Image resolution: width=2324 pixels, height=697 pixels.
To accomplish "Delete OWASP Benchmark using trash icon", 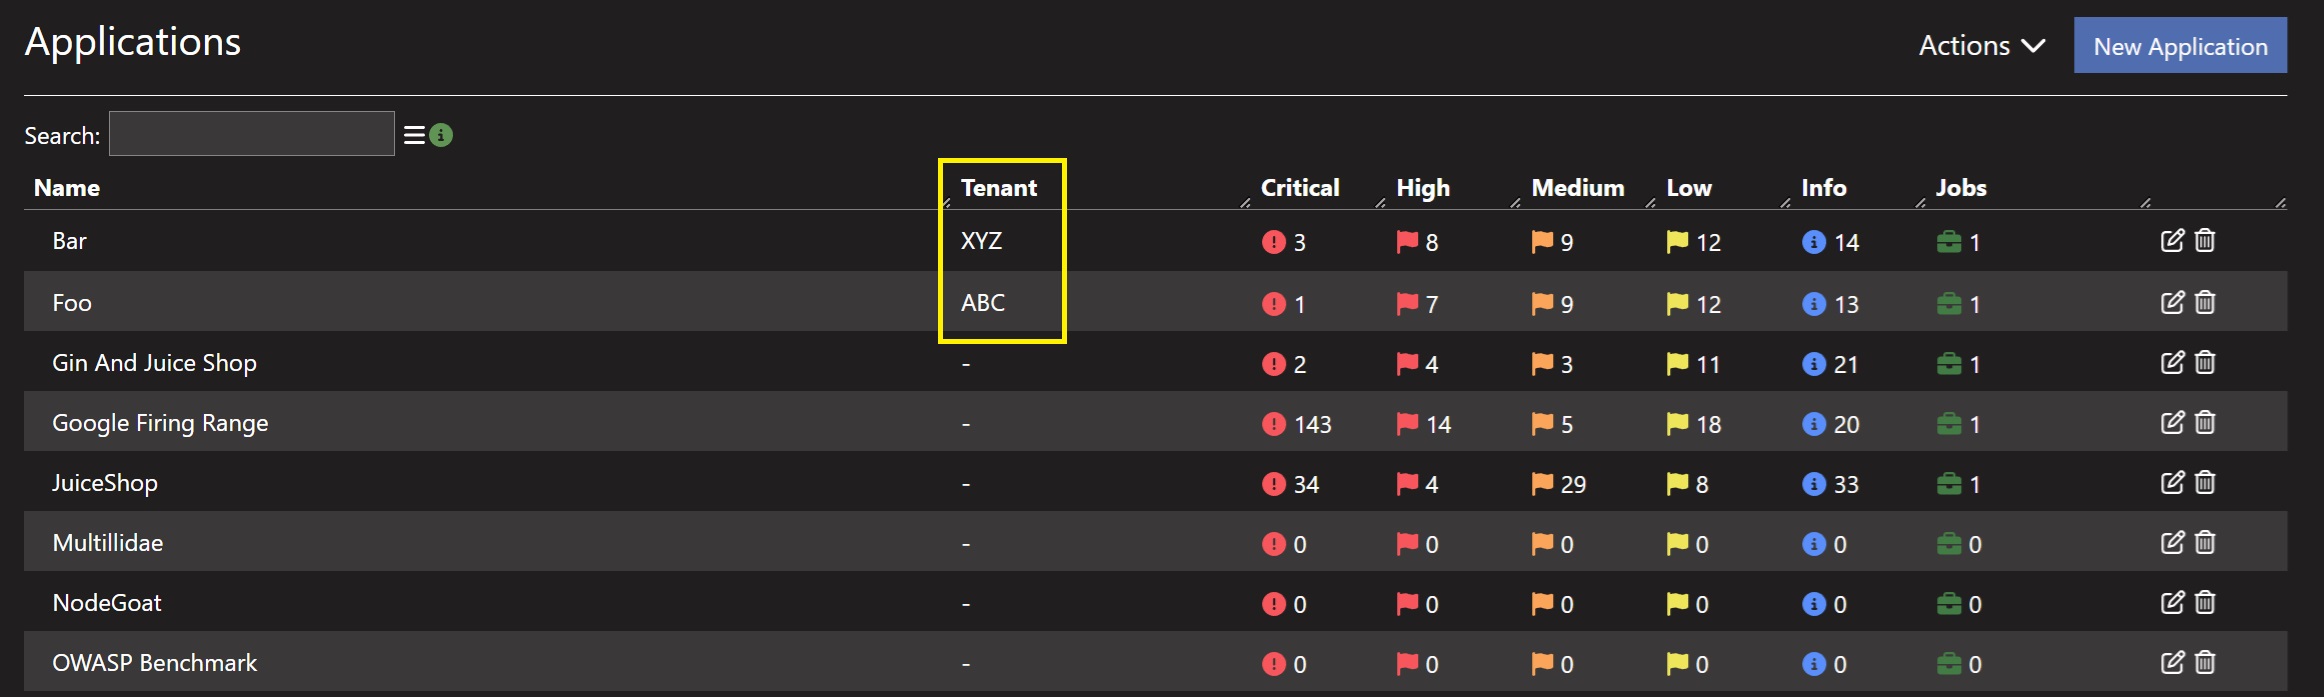I will click(x=2205, y=662).
